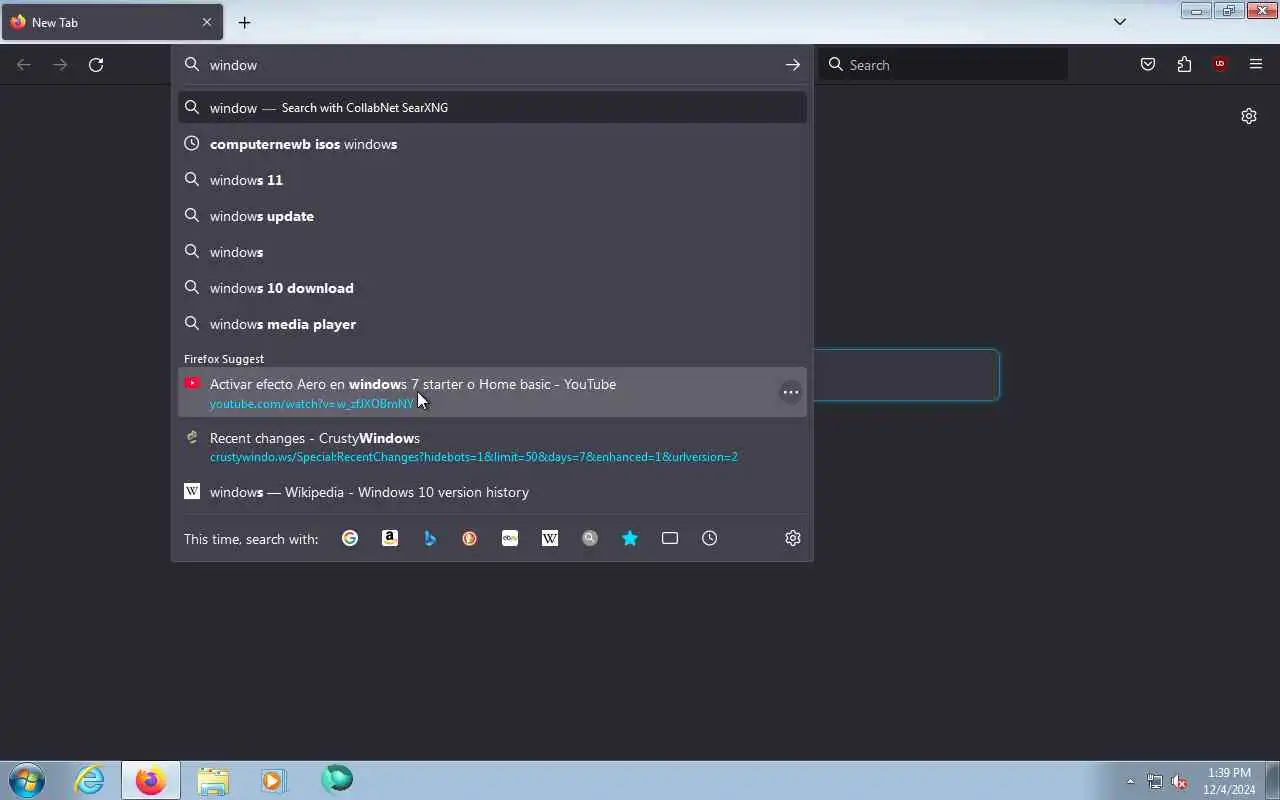Screen dimensions: 1280x800
Task: Open Windows Explorer folder on taskbar
Action: (212, 780)
